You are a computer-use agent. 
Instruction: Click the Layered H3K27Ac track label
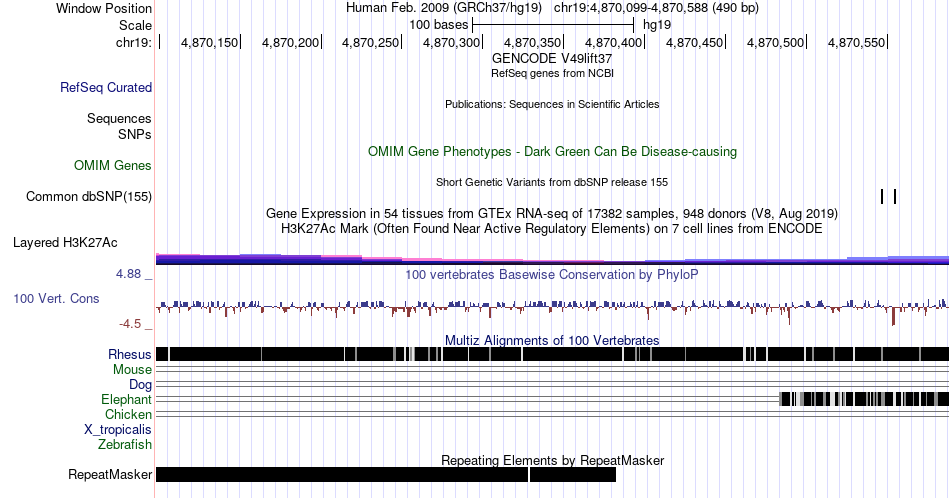click(x=65, y=242)
